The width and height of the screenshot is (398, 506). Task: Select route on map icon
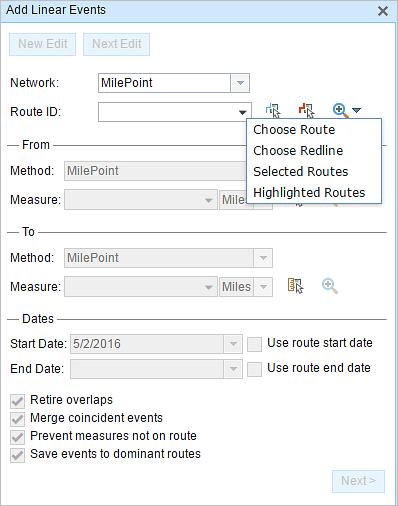[x=273, y=111]
